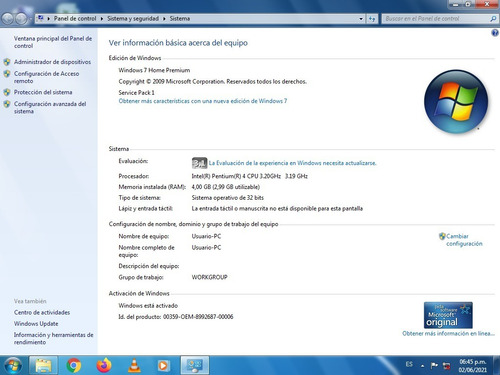The image size is (500, 375).
Task: Open VLC media player from taskbar
Action: pyautogui.click(x=134, y=365)
